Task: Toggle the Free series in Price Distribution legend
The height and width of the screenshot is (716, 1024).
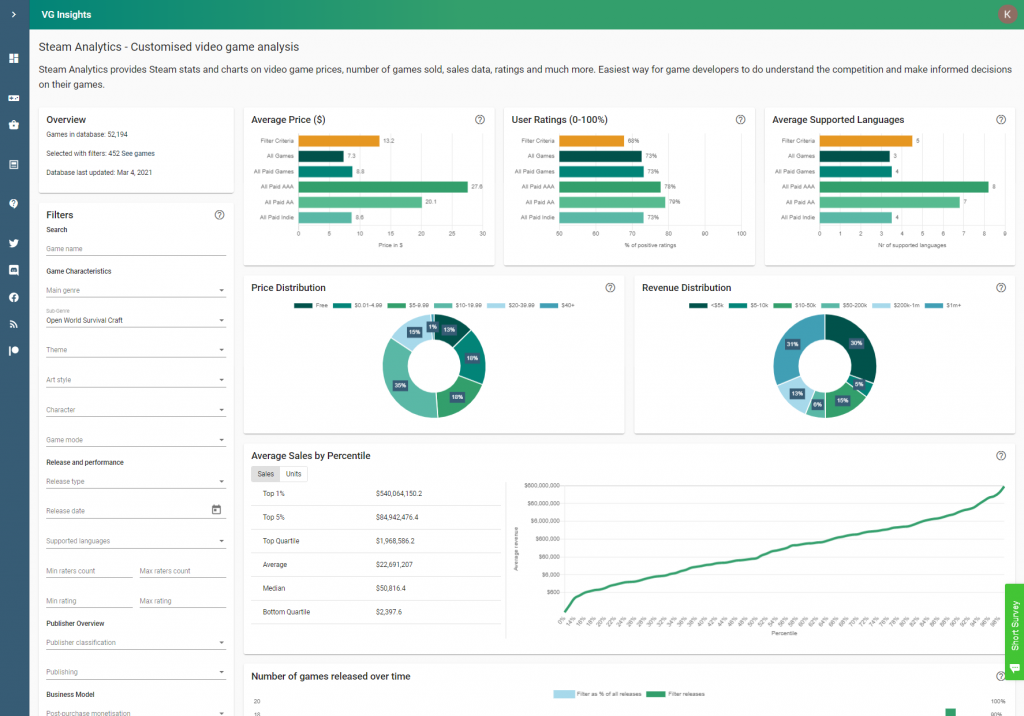Action: click(311, 305)
